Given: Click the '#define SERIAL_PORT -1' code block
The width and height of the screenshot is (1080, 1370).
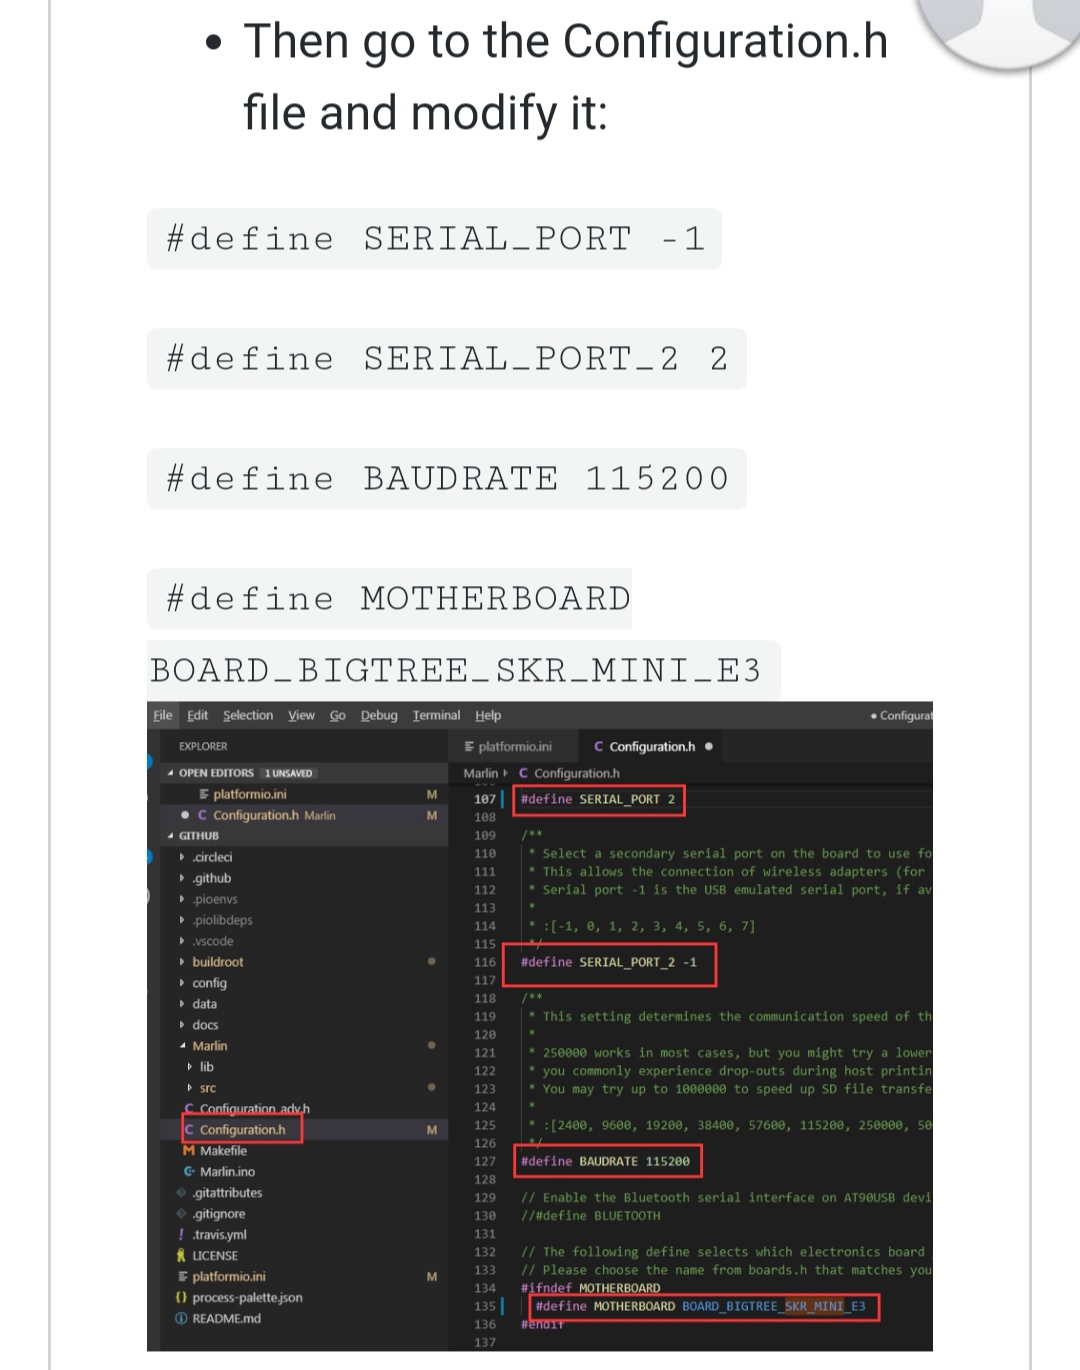Looking at the screenshot, I should coord(434,239).
